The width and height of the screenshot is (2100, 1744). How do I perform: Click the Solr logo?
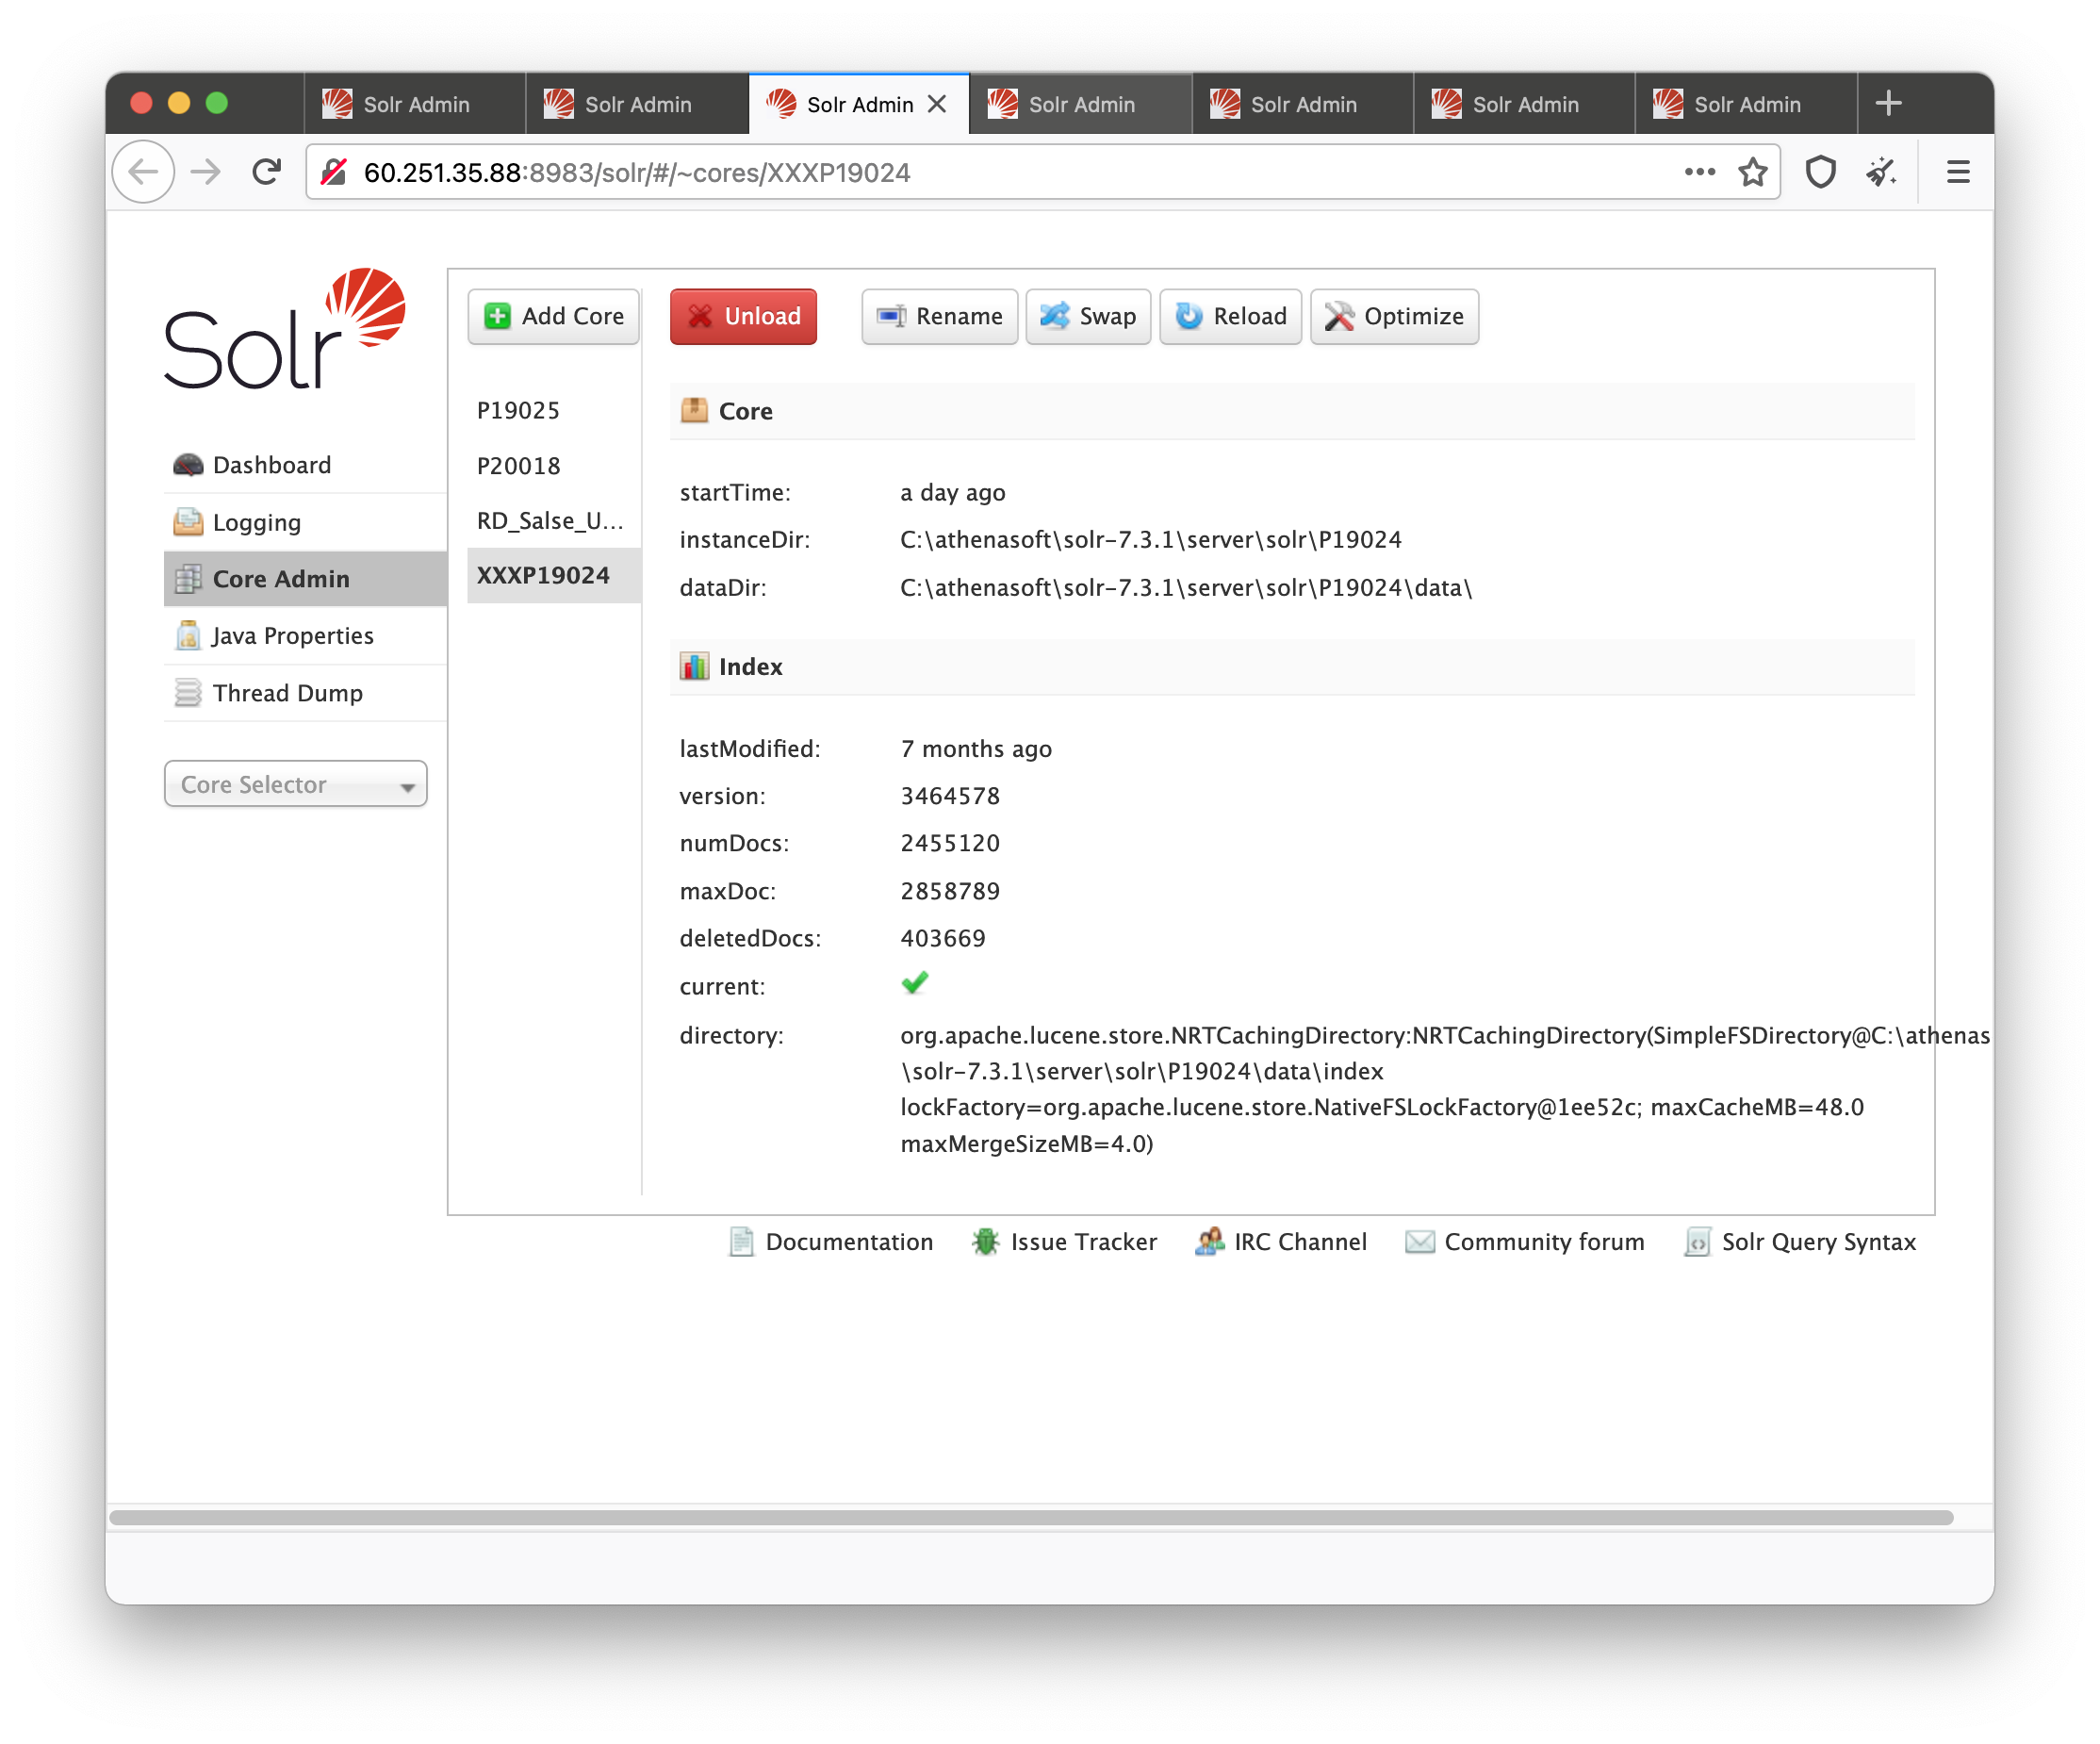coord(285,328)
